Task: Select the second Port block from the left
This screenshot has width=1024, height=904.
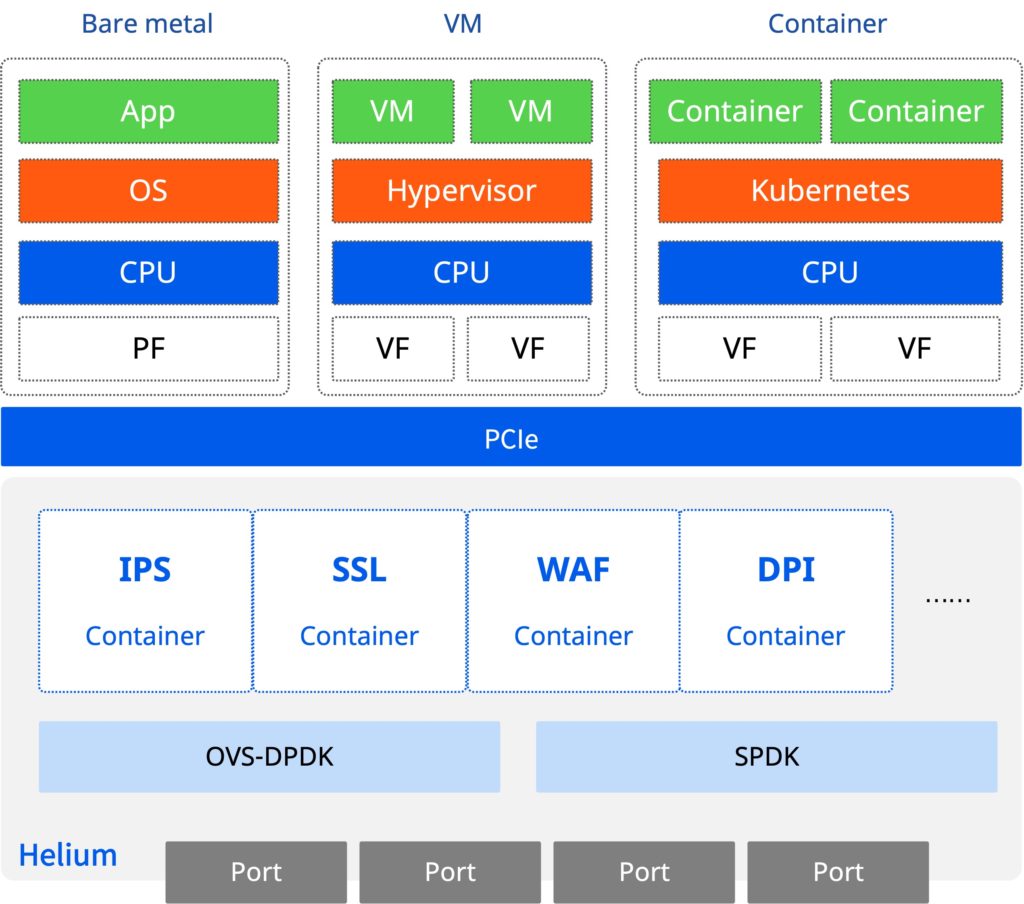Action: (x=450, y=872)
